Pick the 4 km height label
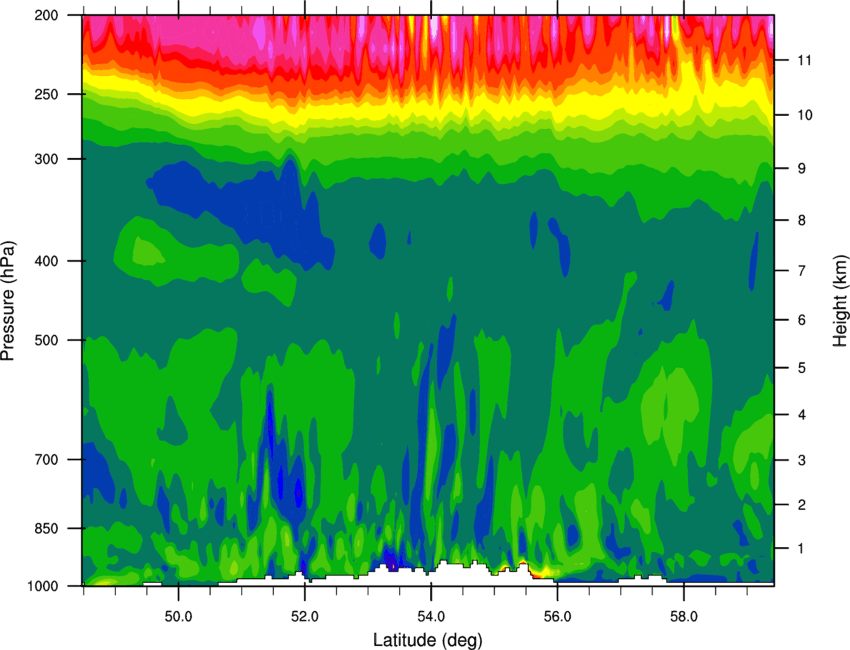Screen dimensions: 850x650 [x=801, y=415]
